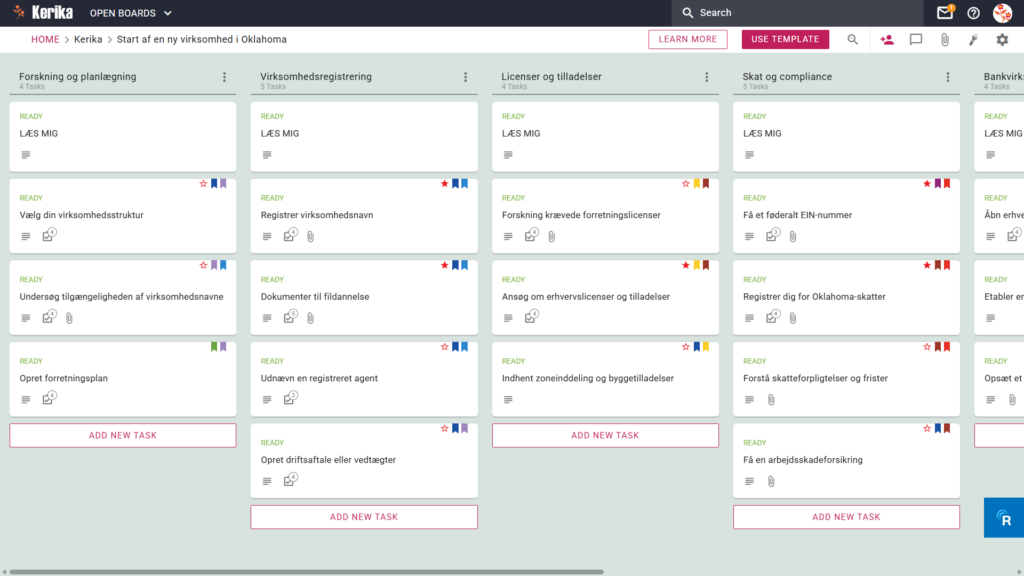The image size is (1024, 576).
Task: Click the board settings gear icon
Action: point(1002,40)
